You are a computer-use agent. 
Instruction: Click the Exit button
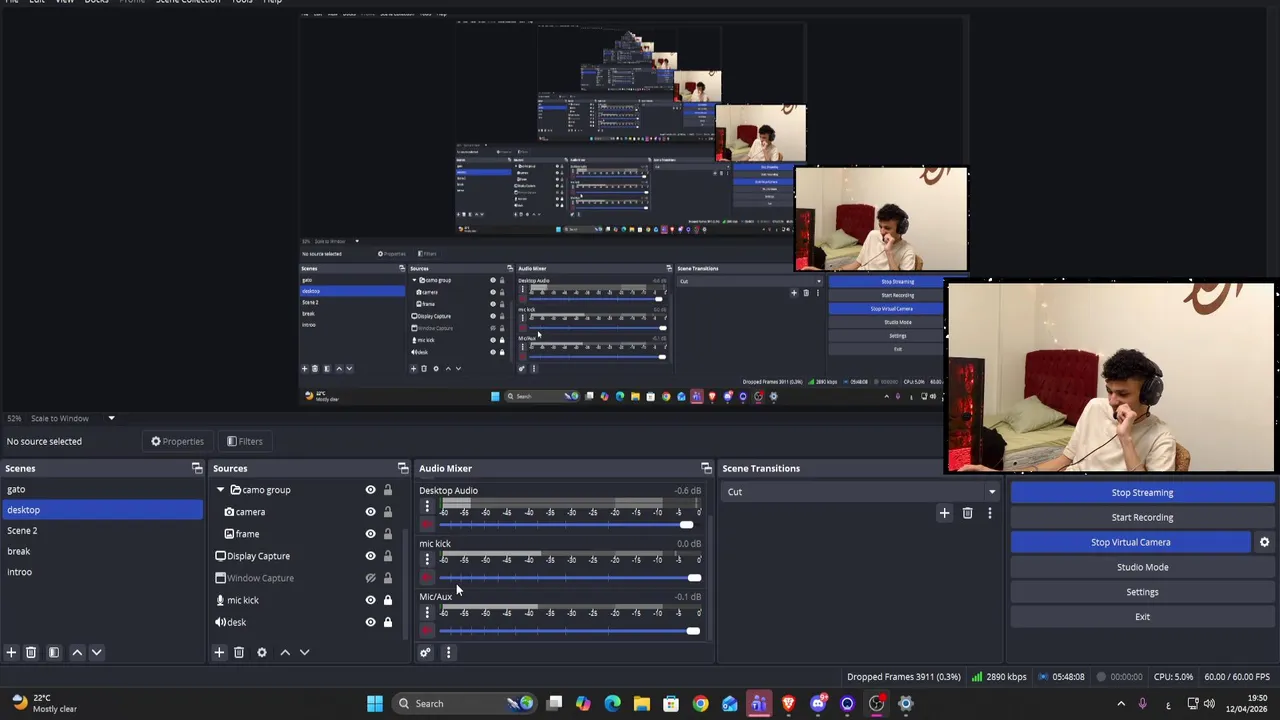(1142, 617)
